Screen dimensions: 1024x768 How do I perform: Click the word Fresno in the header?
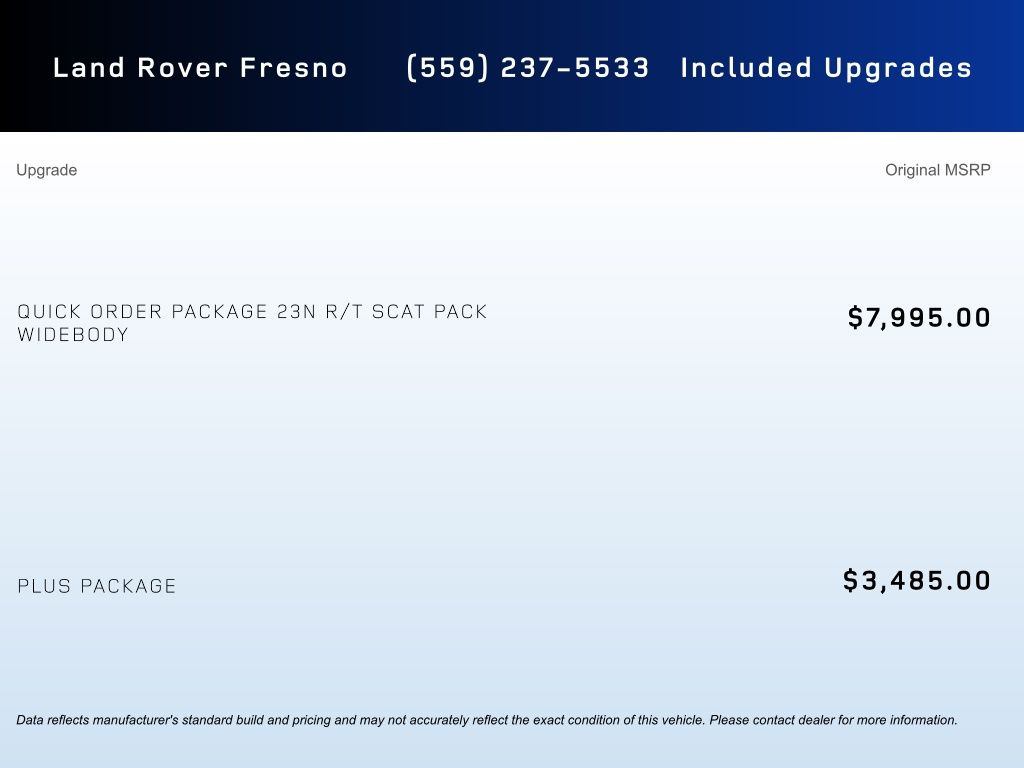294,68
